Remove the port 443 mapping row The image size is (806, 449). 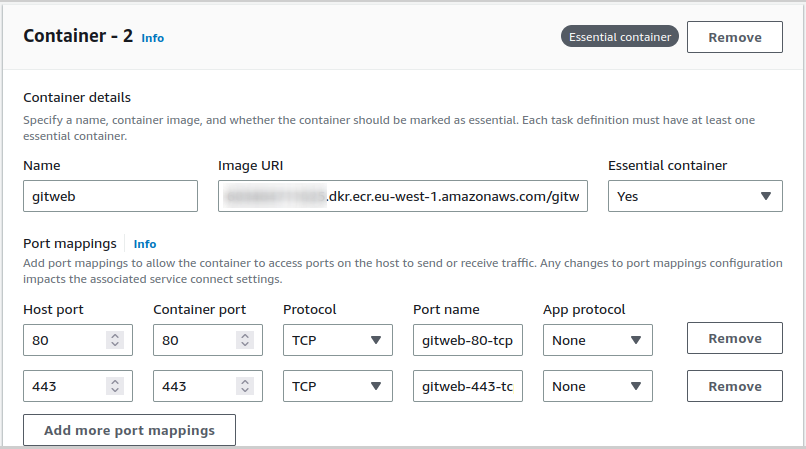[734, 386]
